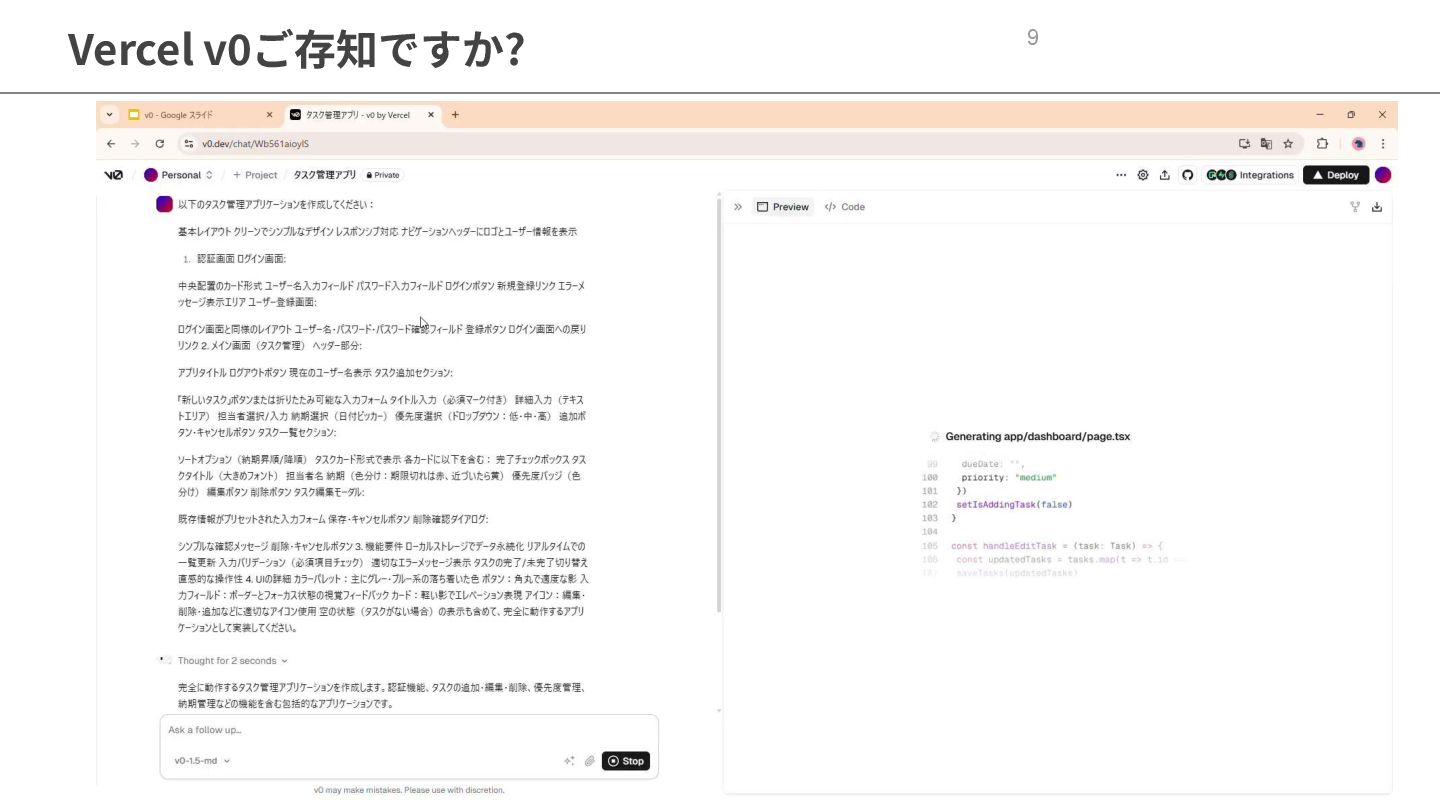Open the user avatar beside Deploy
The height and width of the screenshot is (810, 1440).
coord(1383,175)
